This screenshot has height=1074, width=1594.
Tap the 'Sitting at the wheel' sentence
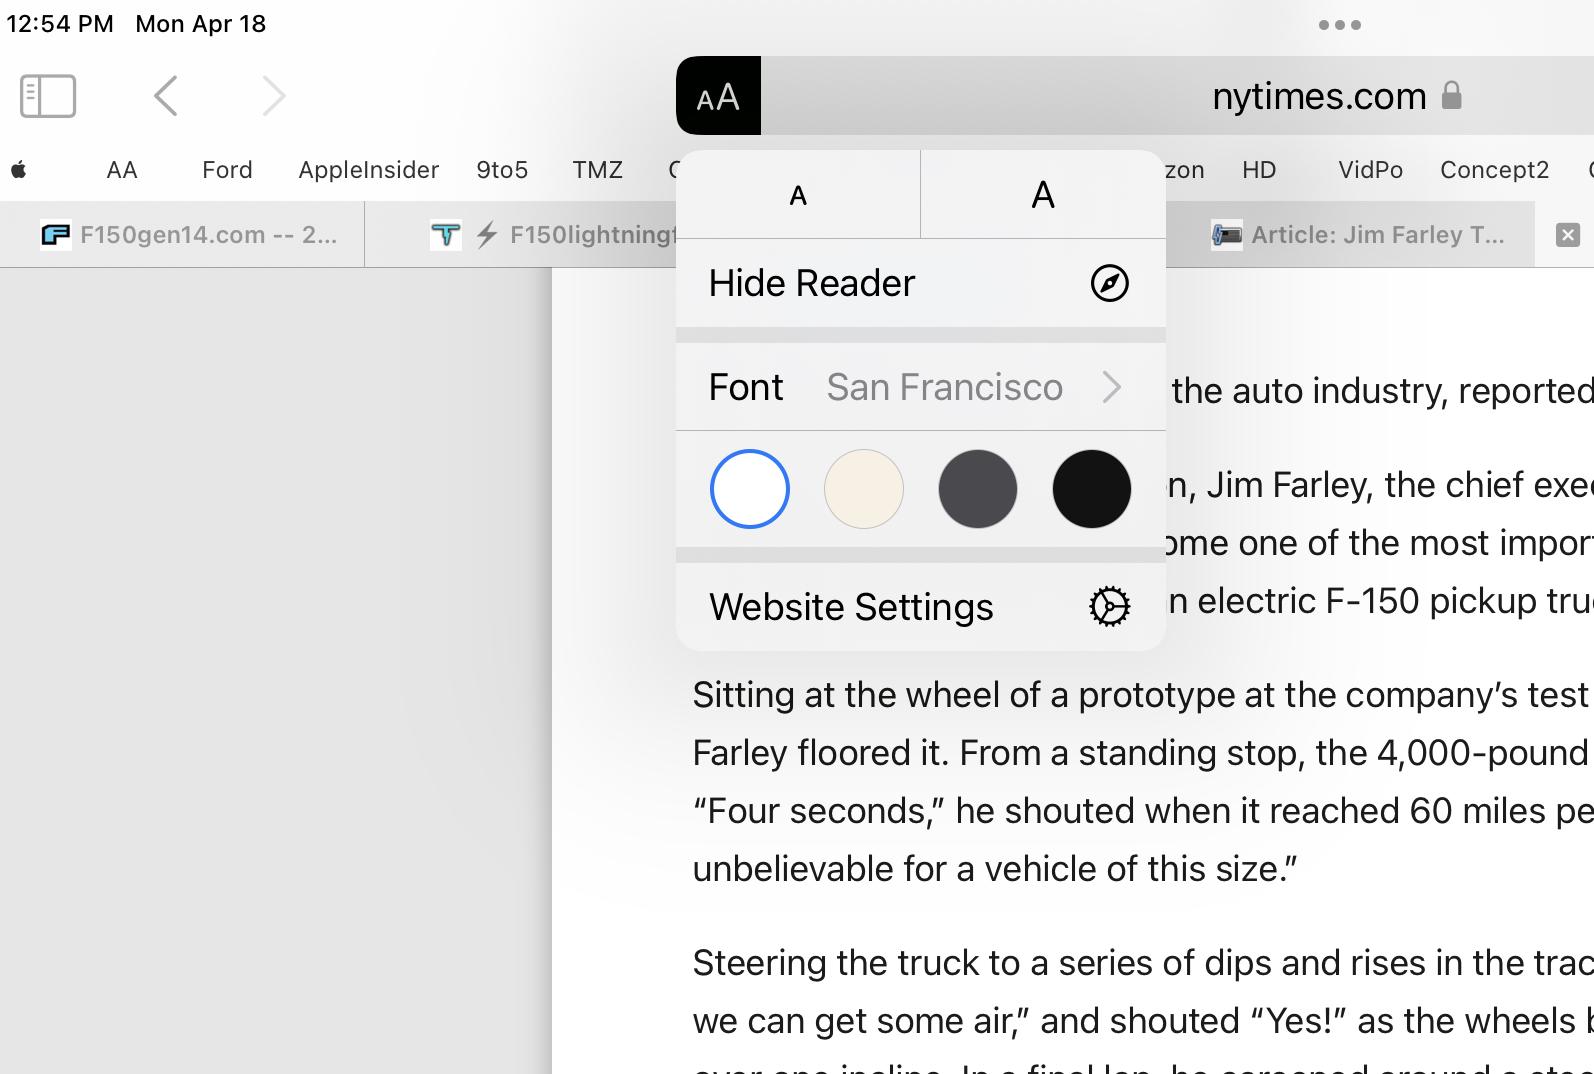pos(1143,695)
